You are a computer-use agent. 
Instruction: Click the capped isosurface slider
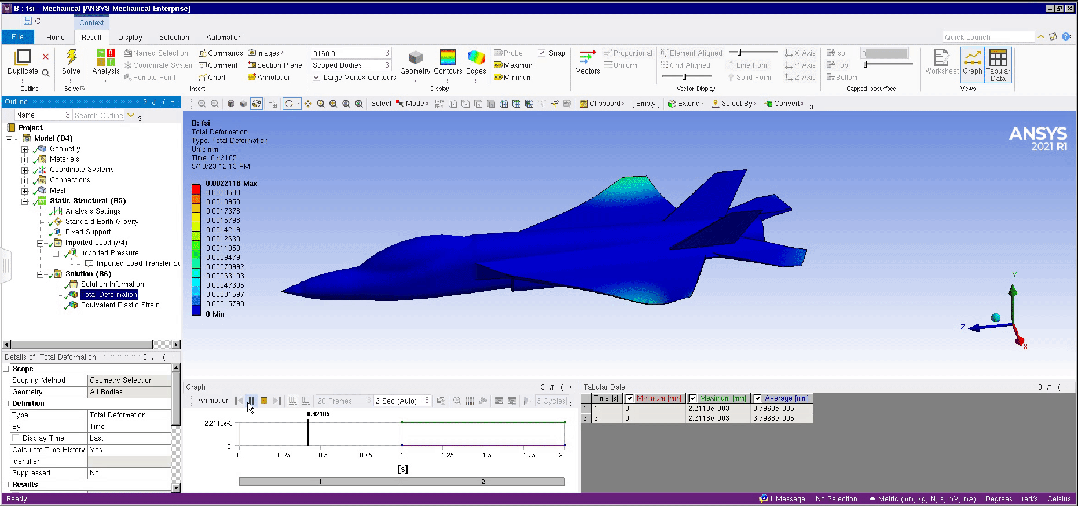point(888,65)
